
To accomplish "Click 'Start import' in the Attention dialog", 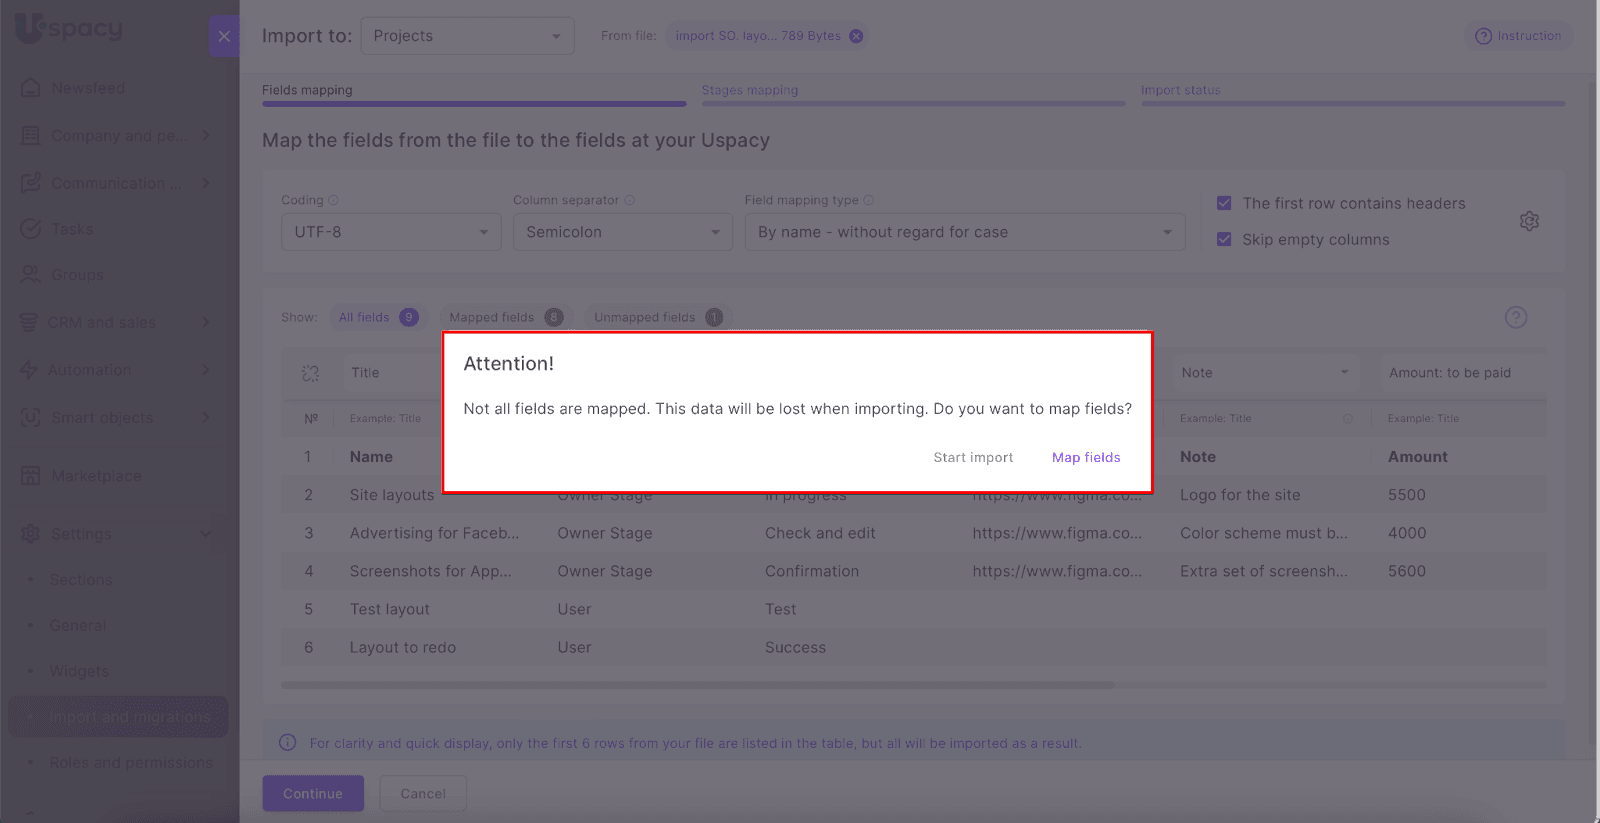I will tap(973, 457).
